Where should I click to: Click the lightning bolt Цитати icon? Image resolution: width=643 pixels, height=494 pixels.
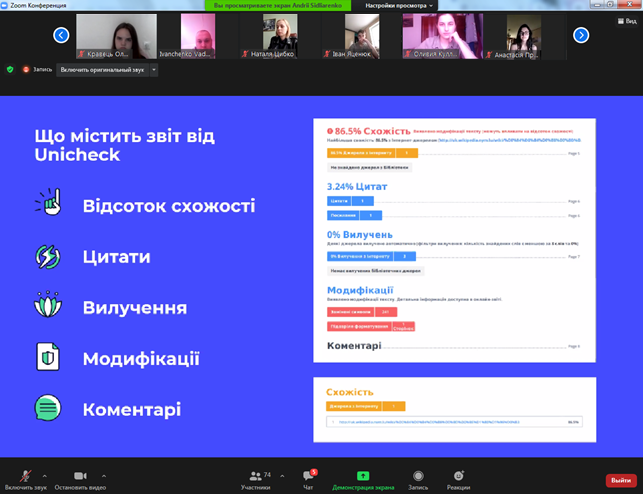[48, 257]
